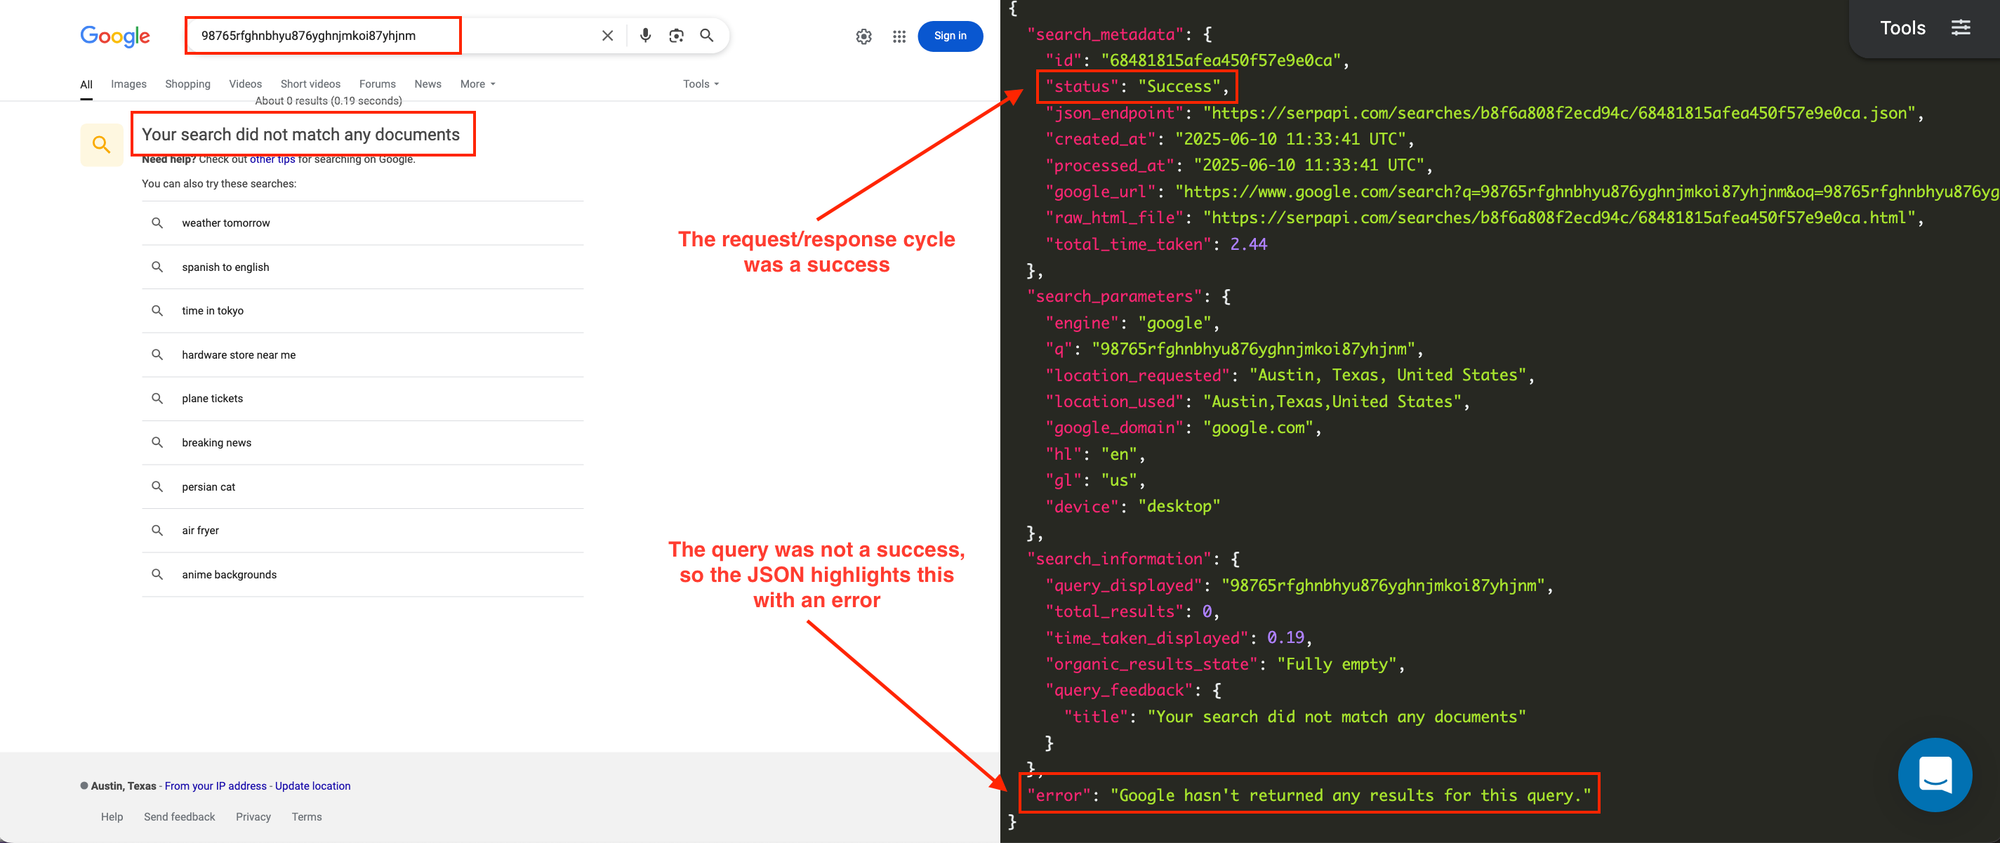Click search icon beside plane tickets

click(x=157, y=398)
